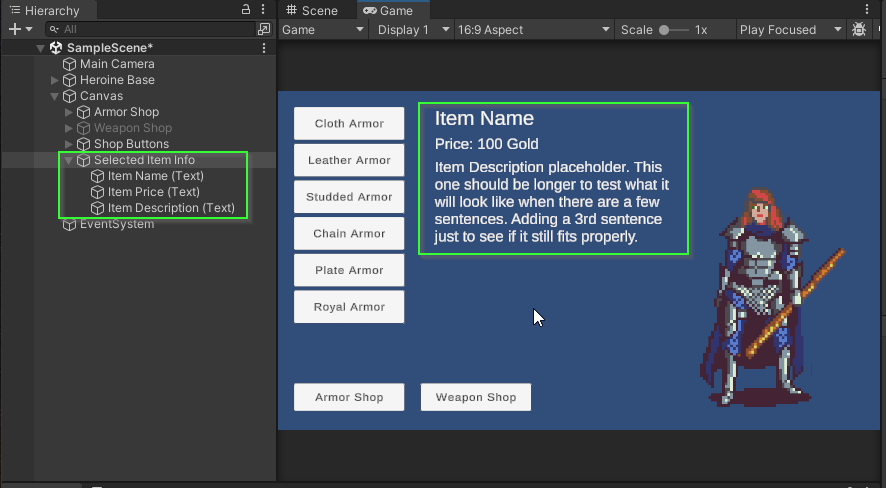886x488 pixels.
Task: Click the plus create-object button in Hierarchy
Action: 14,30
